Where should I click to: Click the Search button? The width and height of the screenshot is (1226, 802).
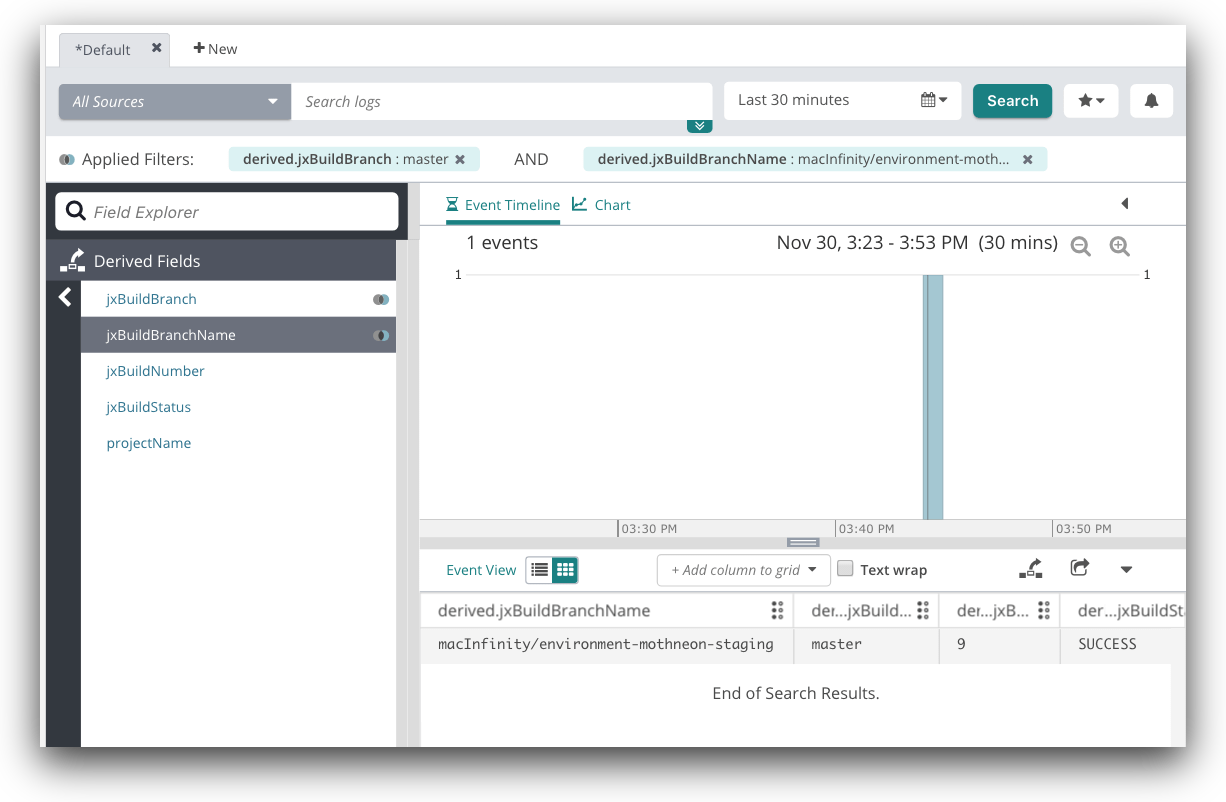coord(1012,101)
